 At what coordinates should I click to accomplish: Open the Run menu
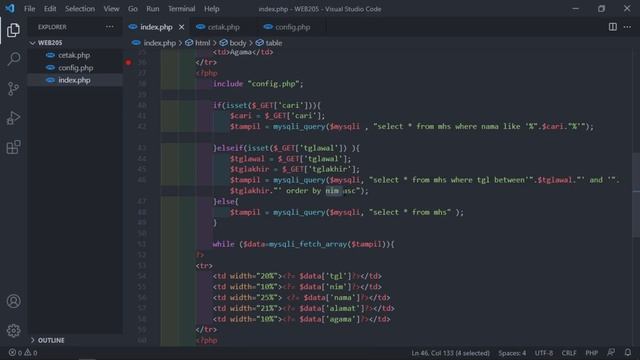point(153,9)
